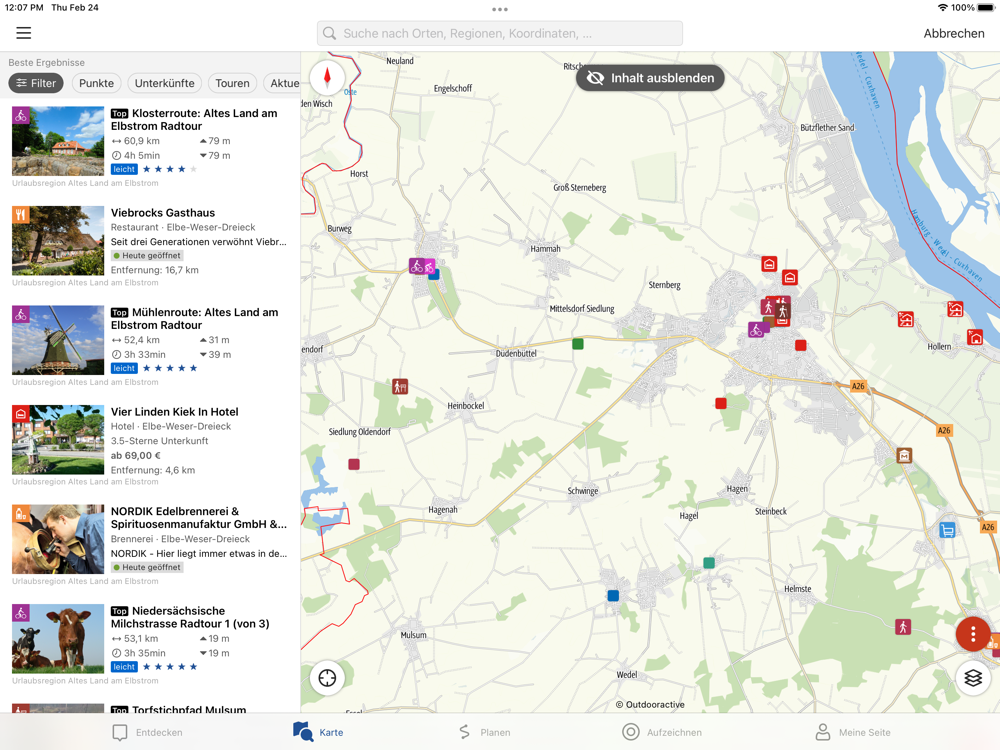This screenshot has height=750, width=1000.
Task: Tap the shopping cart marker near A26
Action: 947,530
